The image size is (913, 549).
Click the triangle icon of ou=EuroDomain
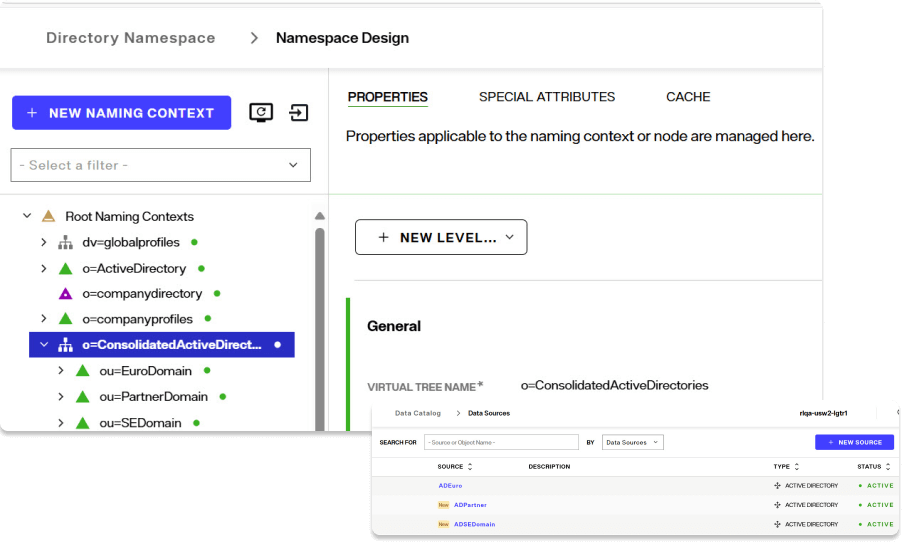(x=83, y=370)
